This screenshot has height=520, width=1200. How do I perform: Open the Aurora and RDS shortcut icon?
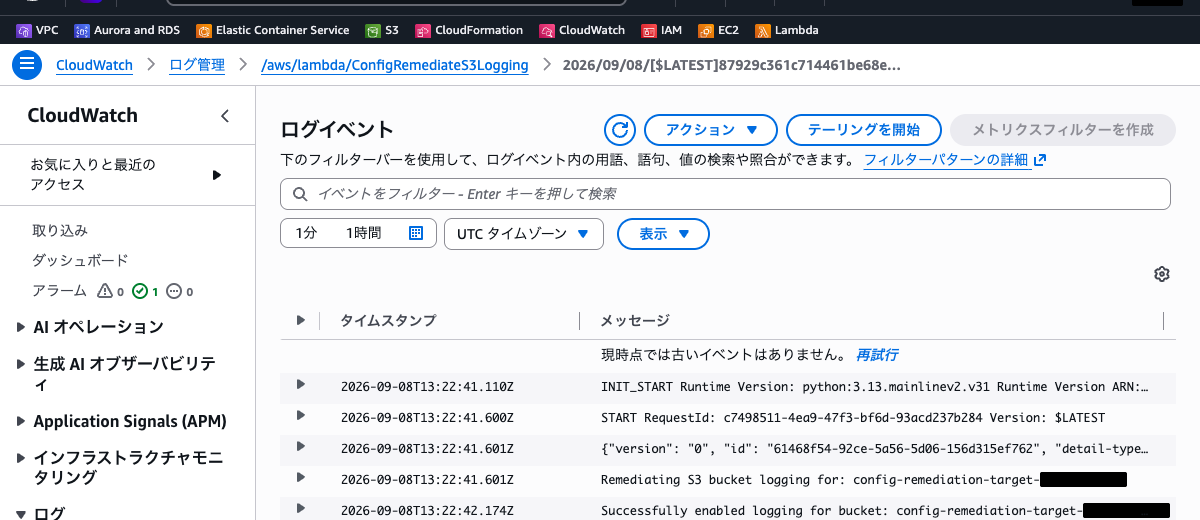tap(82, 30)
